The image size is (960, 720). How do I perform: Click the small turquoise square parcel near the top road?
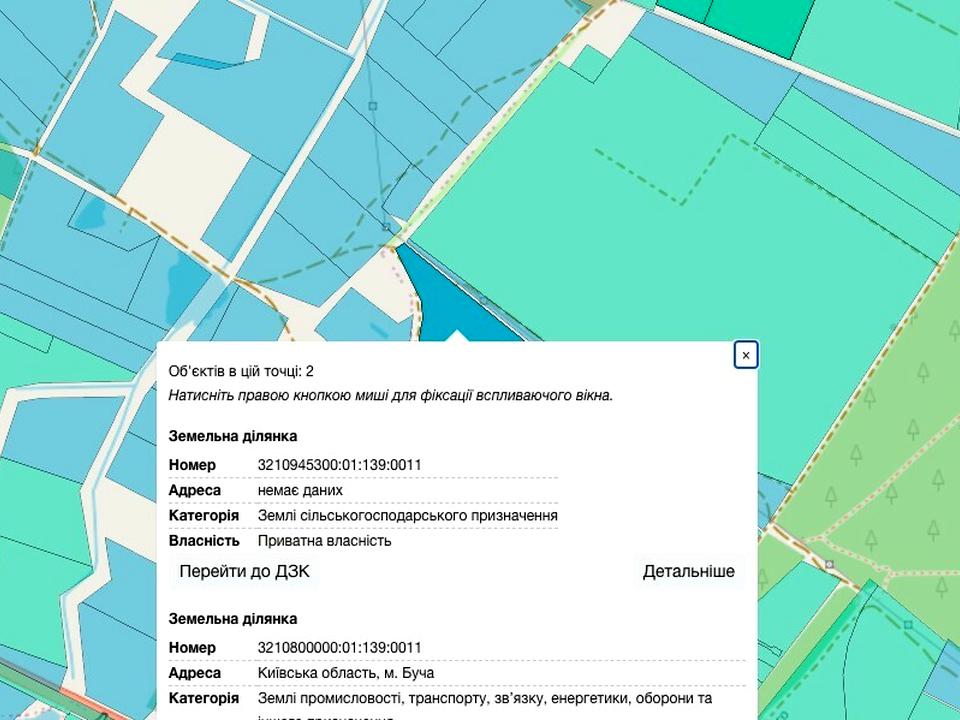tap(592, 64)
